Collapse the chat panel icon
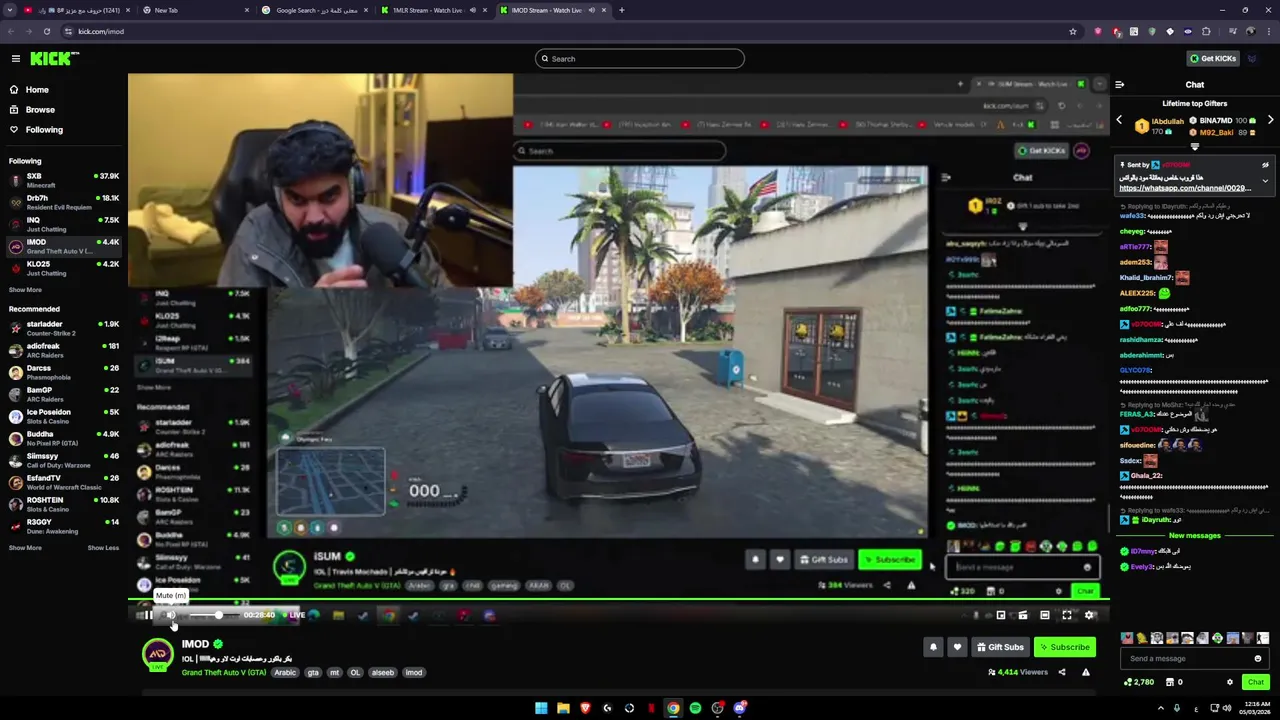The height and width of the screenshot is (720, 1280). coord(1120,85)
